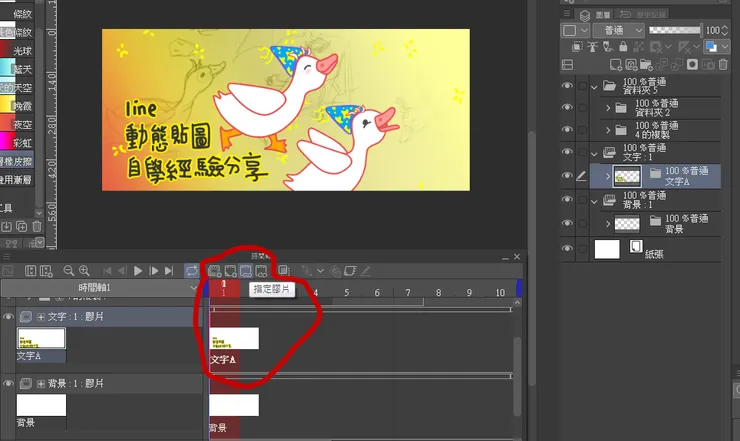Viewport: 740px width, 441px height.
Task: Toggle loop playback in the timeline toolbar
Action: click(191, 271)
